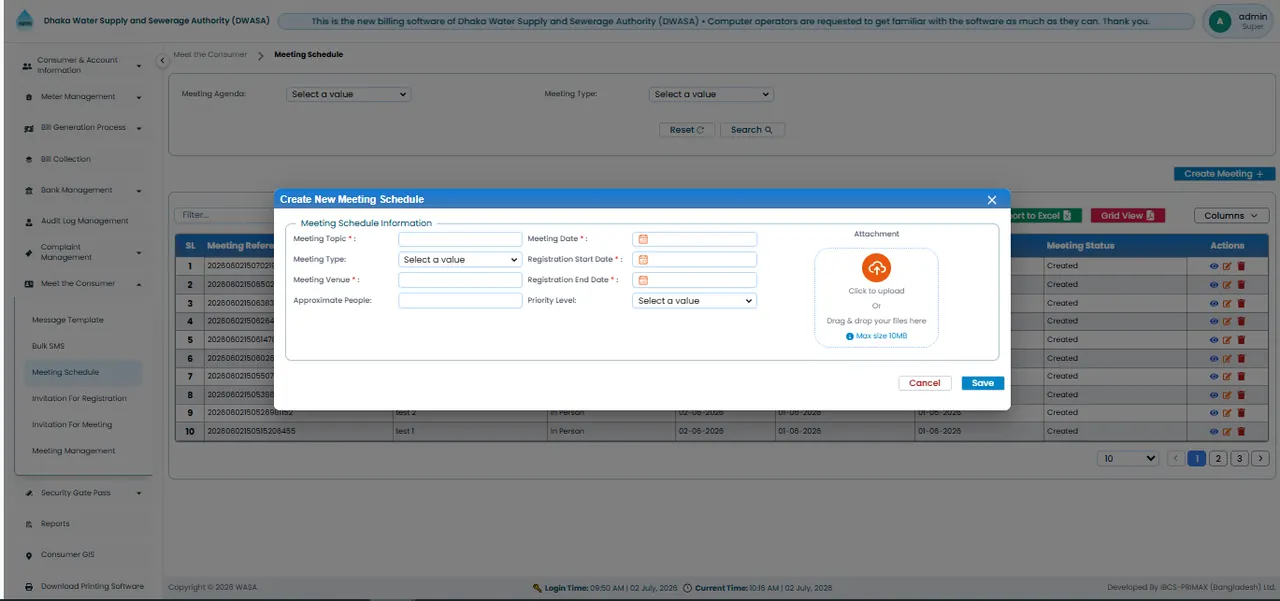Collapse the sidebar with the arrow icon
Viewport: 1280px width, 601px height.
pos(162,61)
